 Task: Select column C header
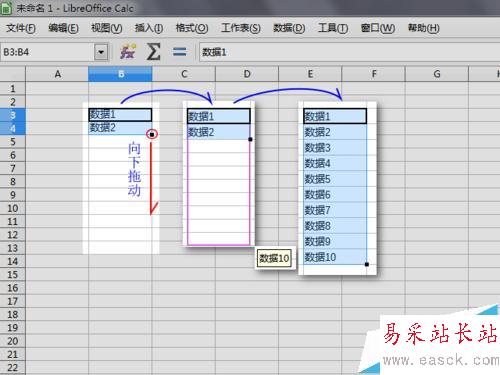pos(184,74)
